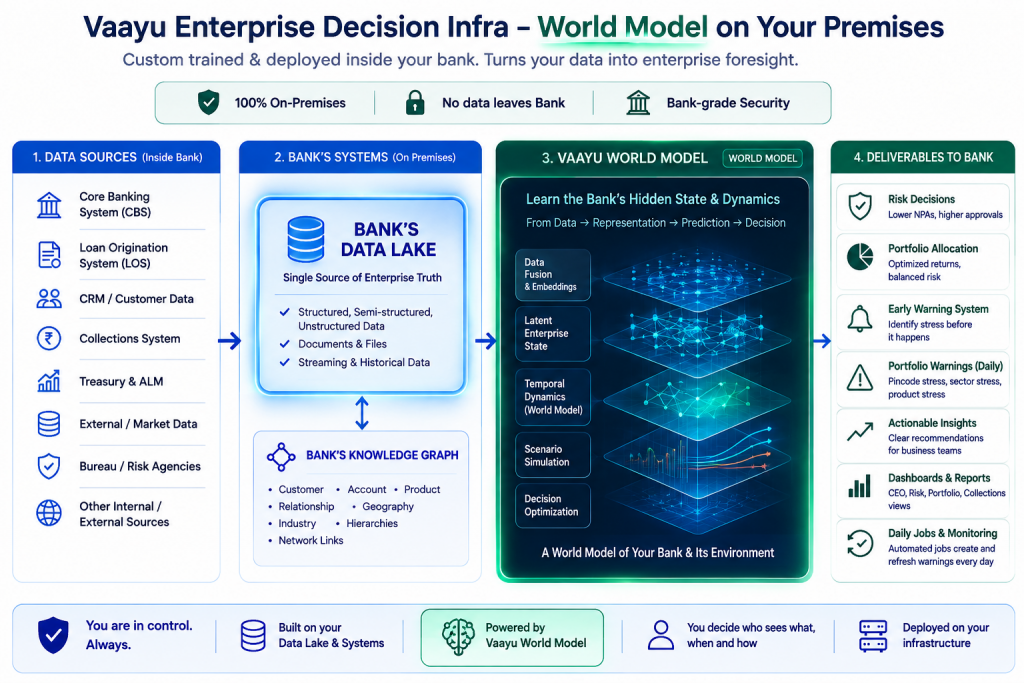Select the Treasury & ALM chart icon
Screen dimensions: 1024x683
click(x=49, y=381)
